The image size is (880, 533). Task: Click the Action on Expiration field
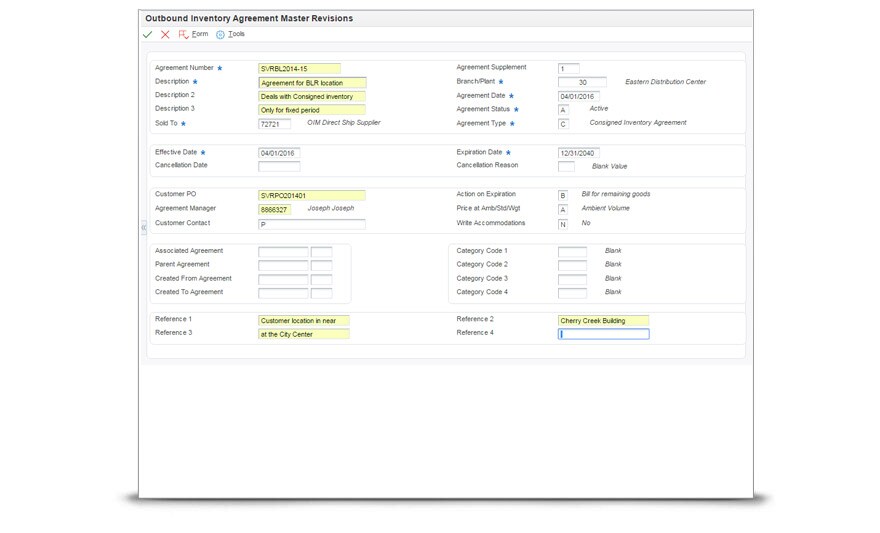coord(563,195)
